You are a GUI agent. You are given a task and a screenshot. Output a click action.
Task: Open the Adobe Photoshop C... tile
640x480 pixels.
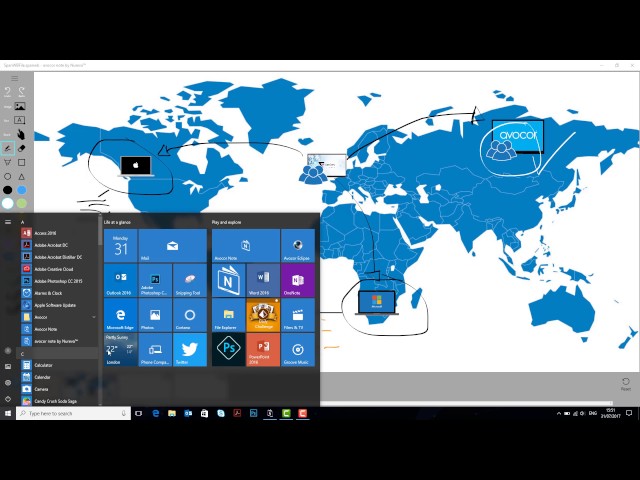point(155,280)
